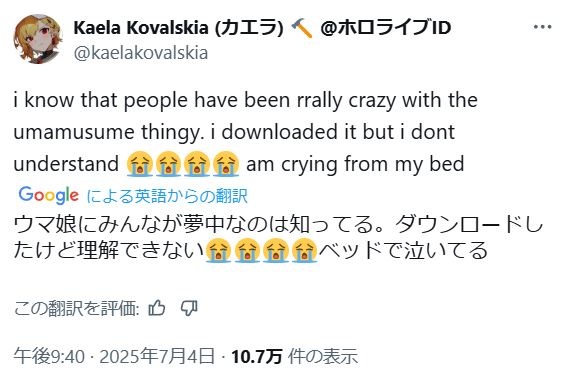
Task: Rate the translation with thumbs down
Action: tap(189, 308)
